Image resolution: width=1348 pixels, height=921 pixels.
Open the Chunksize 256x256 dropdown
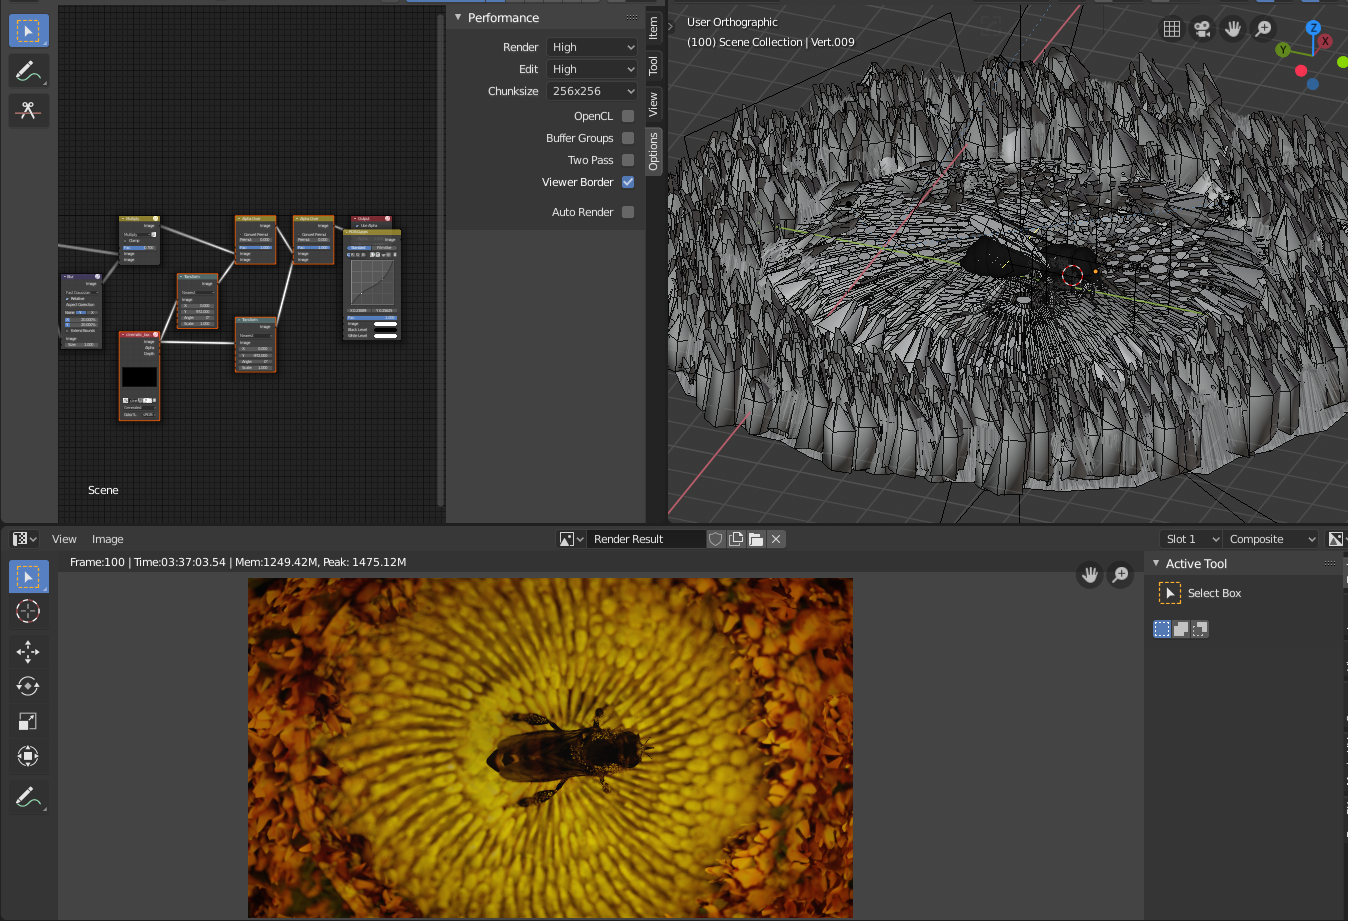592,91
